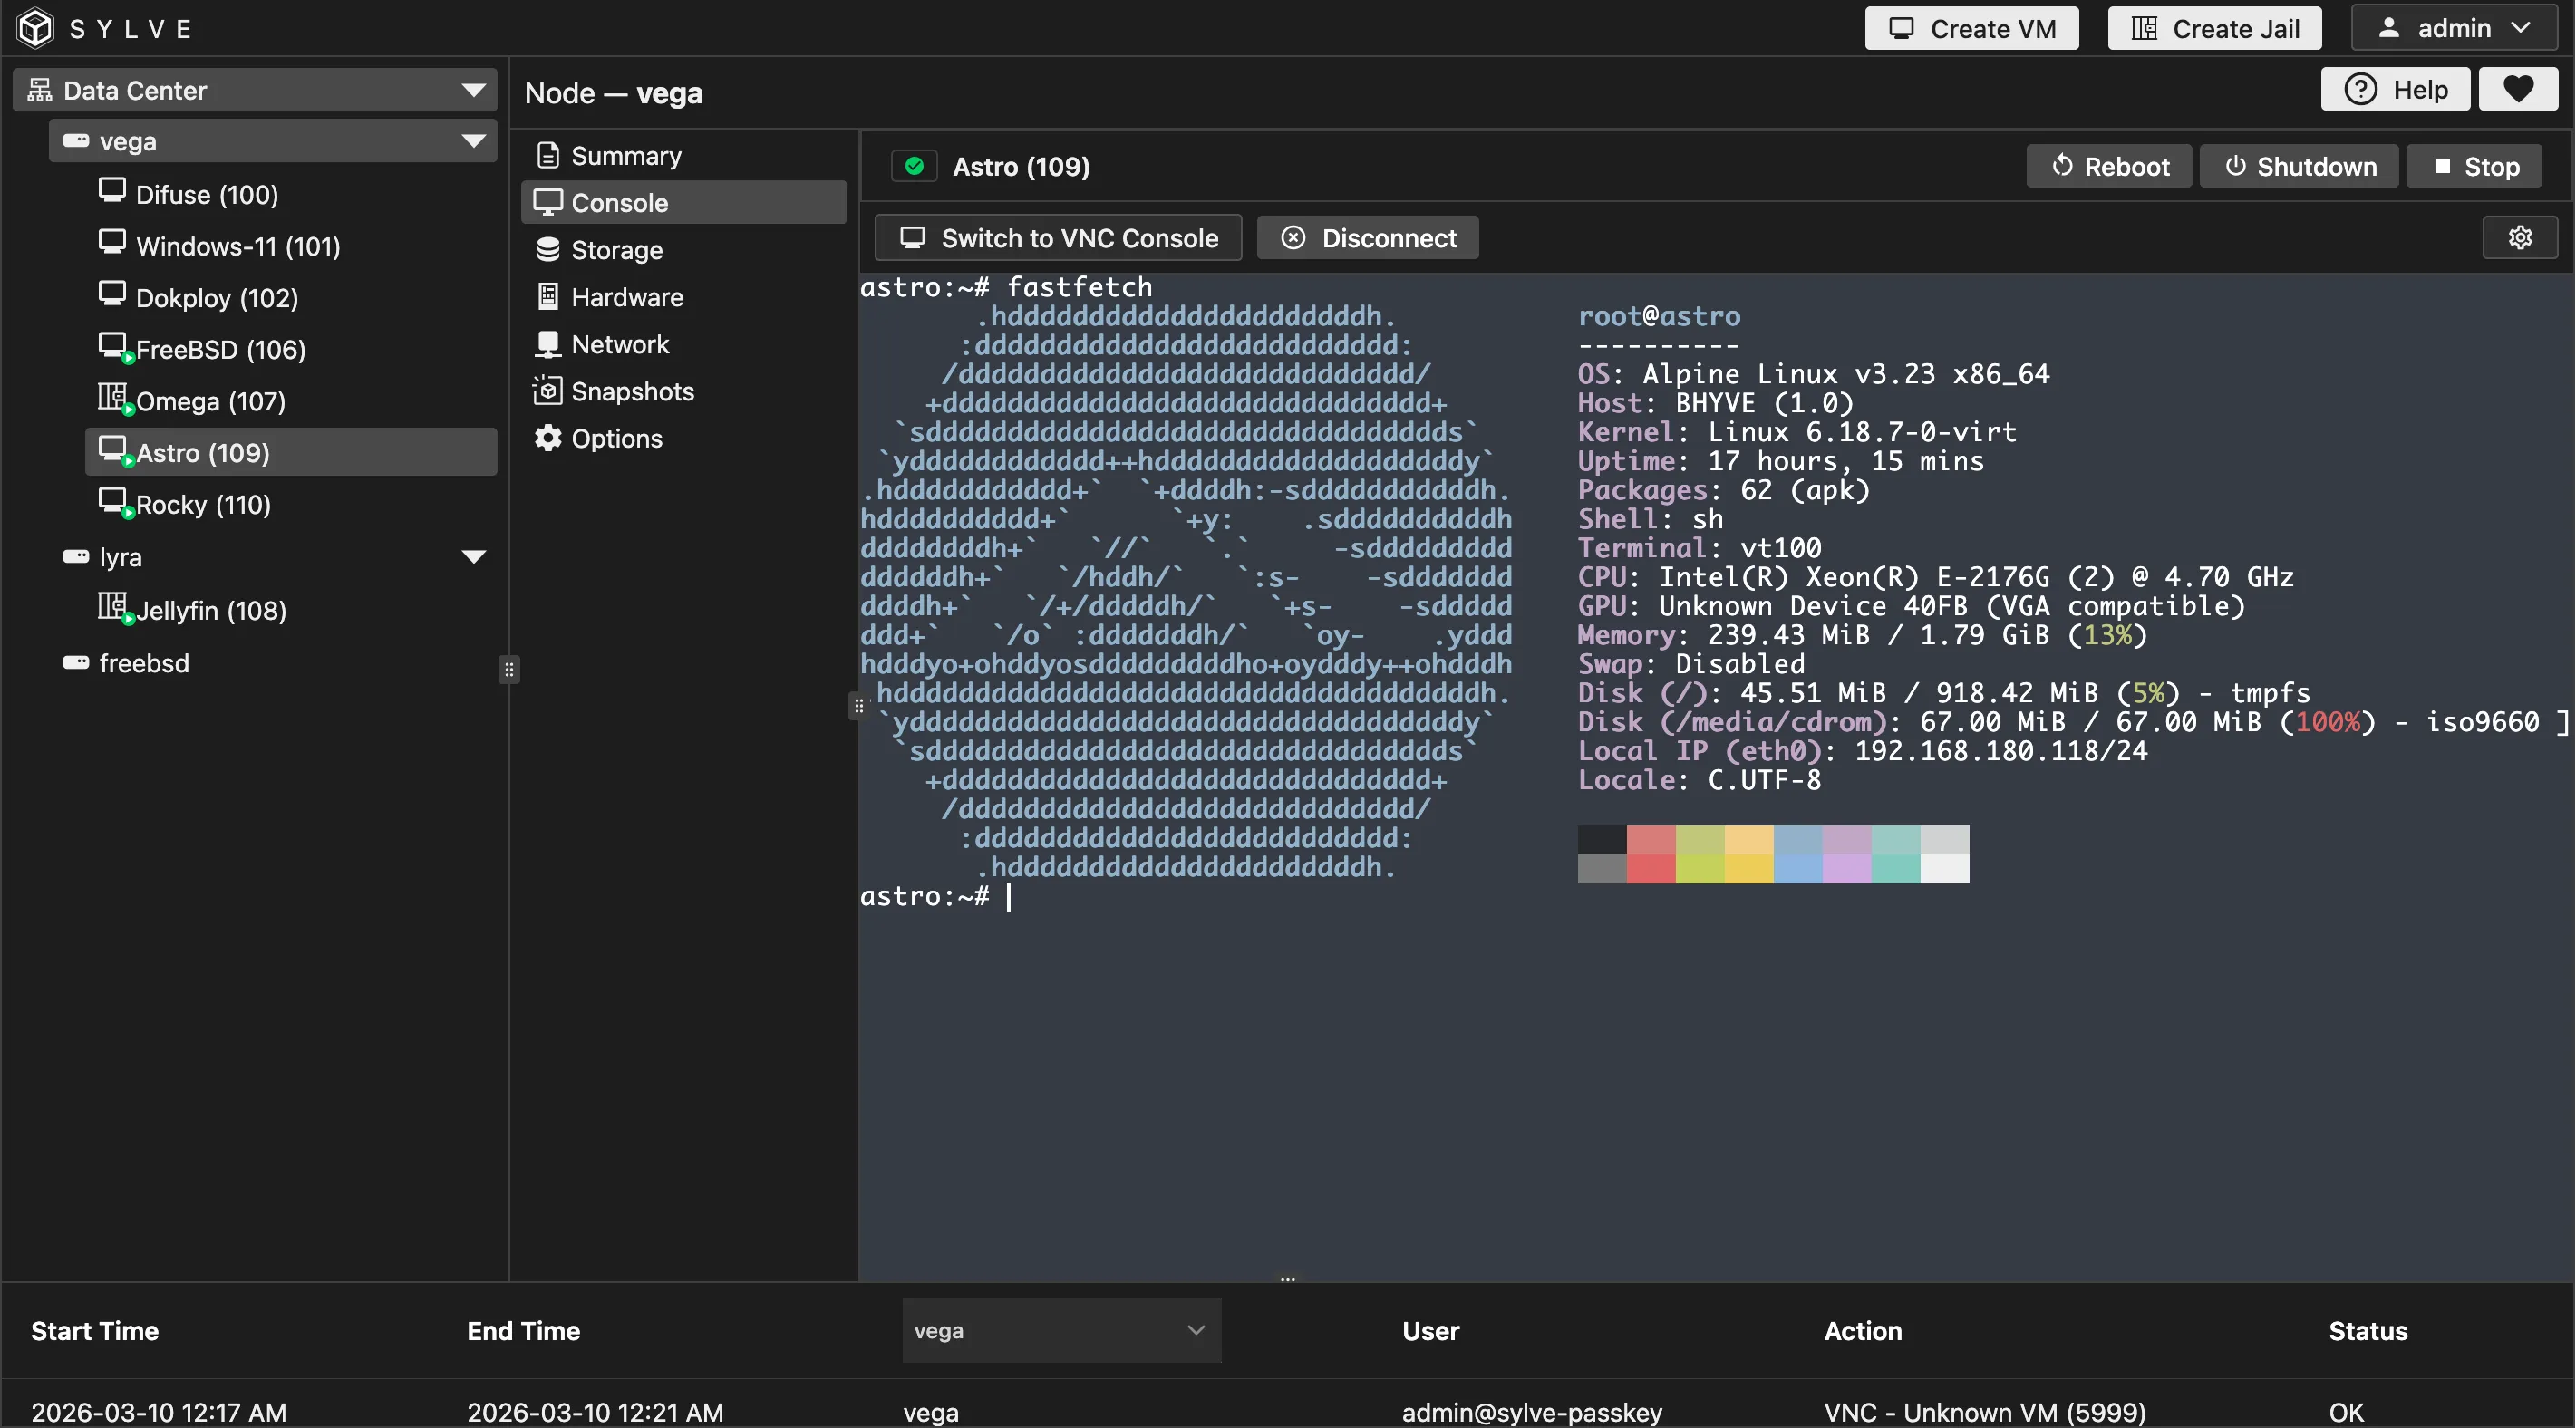Open the console settings gear icon
The width and height of the screenshot is (2576, 1428).
point(2519,237)
